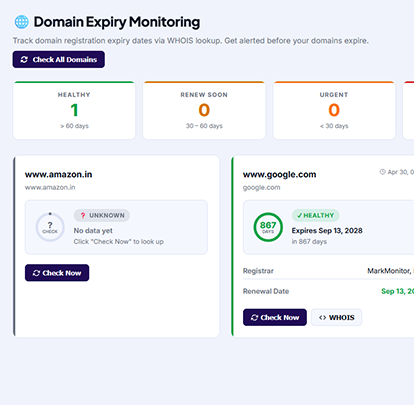The height and width of the screenshot is (405, 414).
Task: Click the question mark check circle for amazon.in
Action: point(50,227)
